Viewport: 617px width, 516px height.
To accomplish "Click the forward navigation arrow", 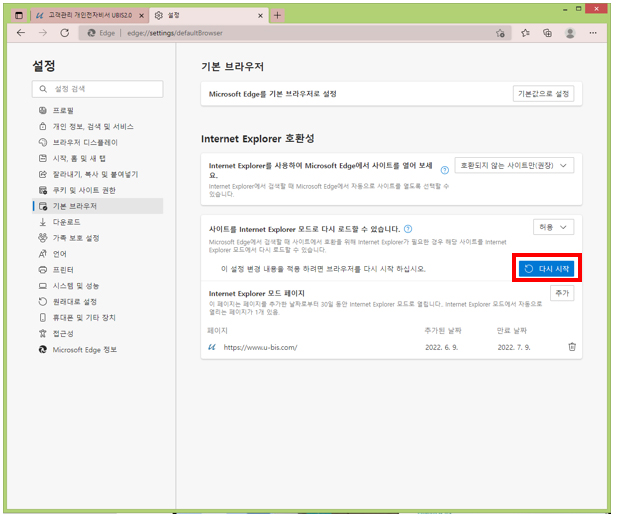I will click(43, 33).
